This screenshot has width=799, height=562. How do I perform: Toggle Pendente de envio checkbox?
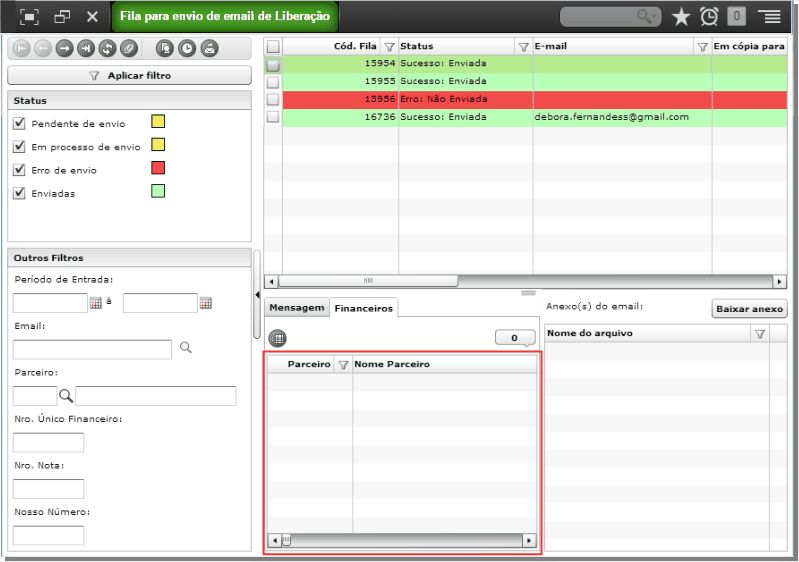(x=19, y=123)
